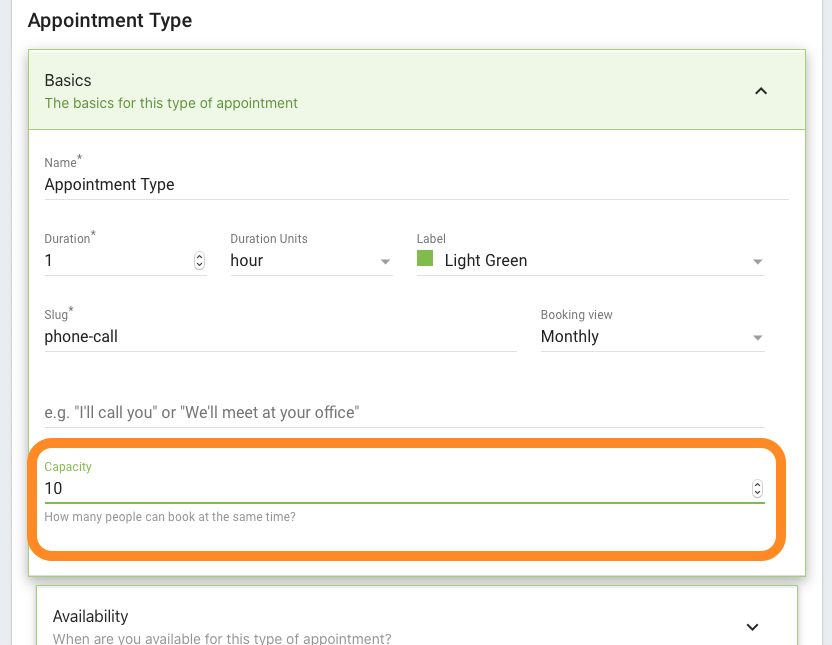
Task: Open the Label color dropdown
Action: pyautogui.click(x=591, y=260)
